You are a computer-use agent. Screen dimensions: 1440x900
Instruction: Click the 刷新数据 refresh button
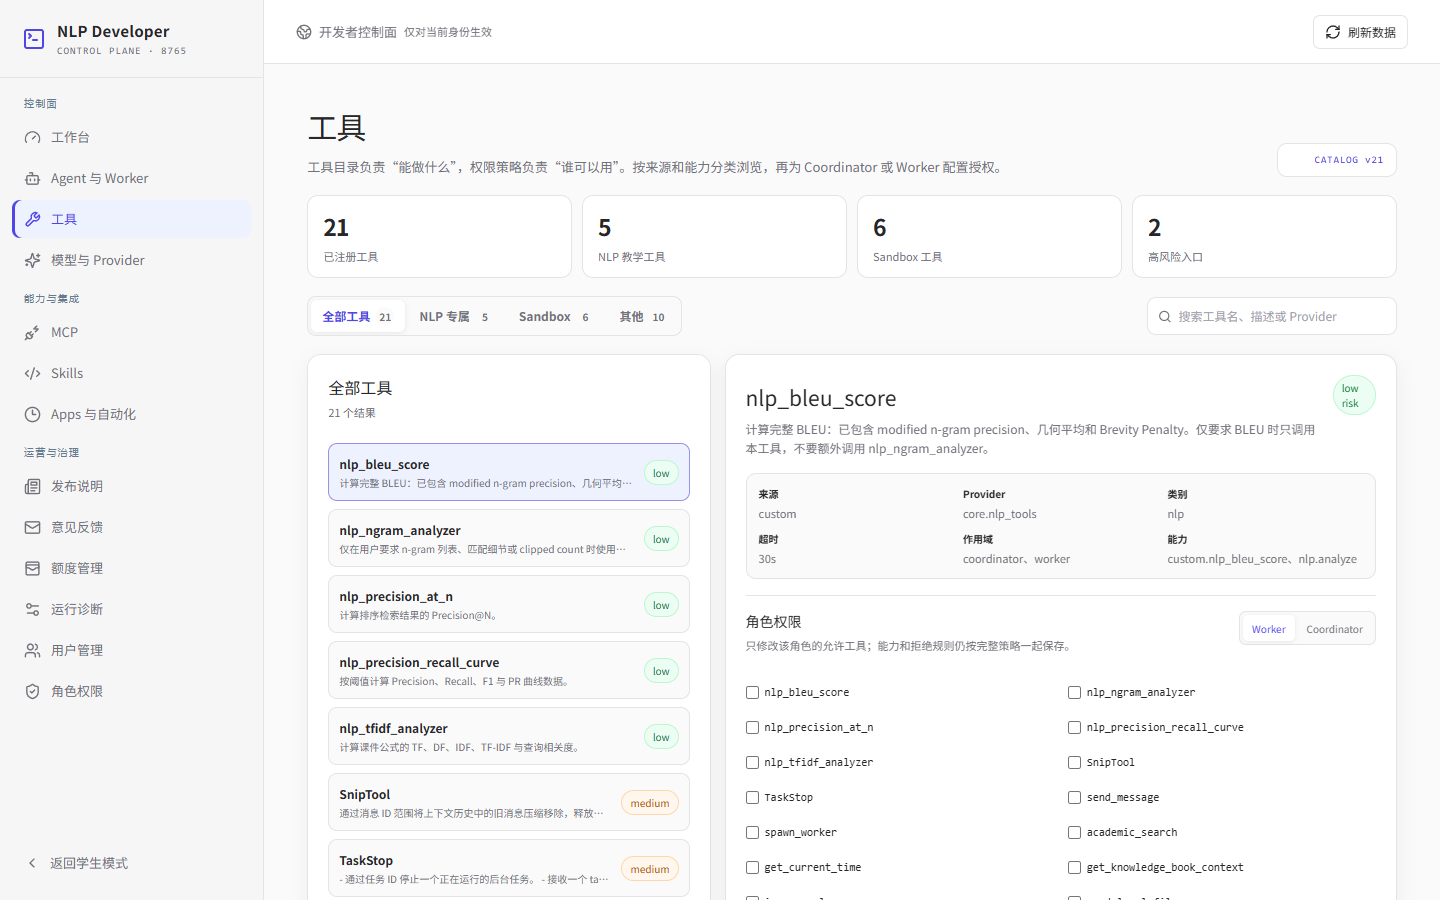[1360, 32]
